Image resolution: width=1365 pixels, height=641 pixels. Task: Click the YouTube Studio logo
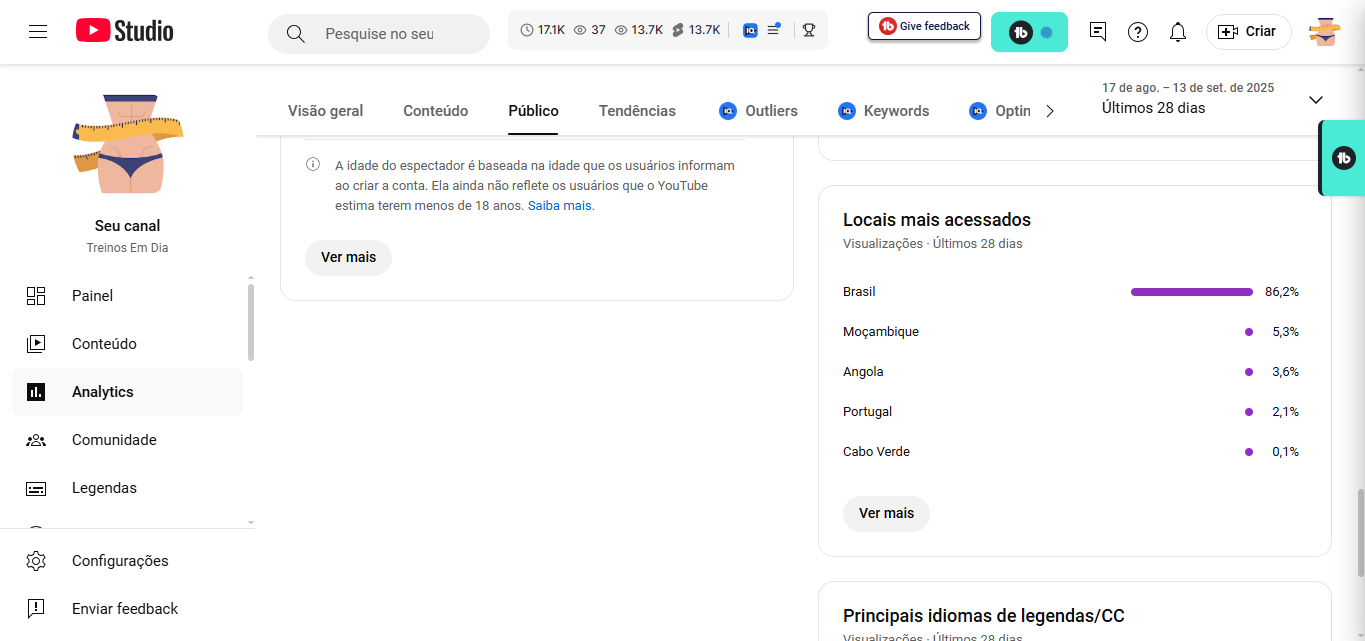125,32
